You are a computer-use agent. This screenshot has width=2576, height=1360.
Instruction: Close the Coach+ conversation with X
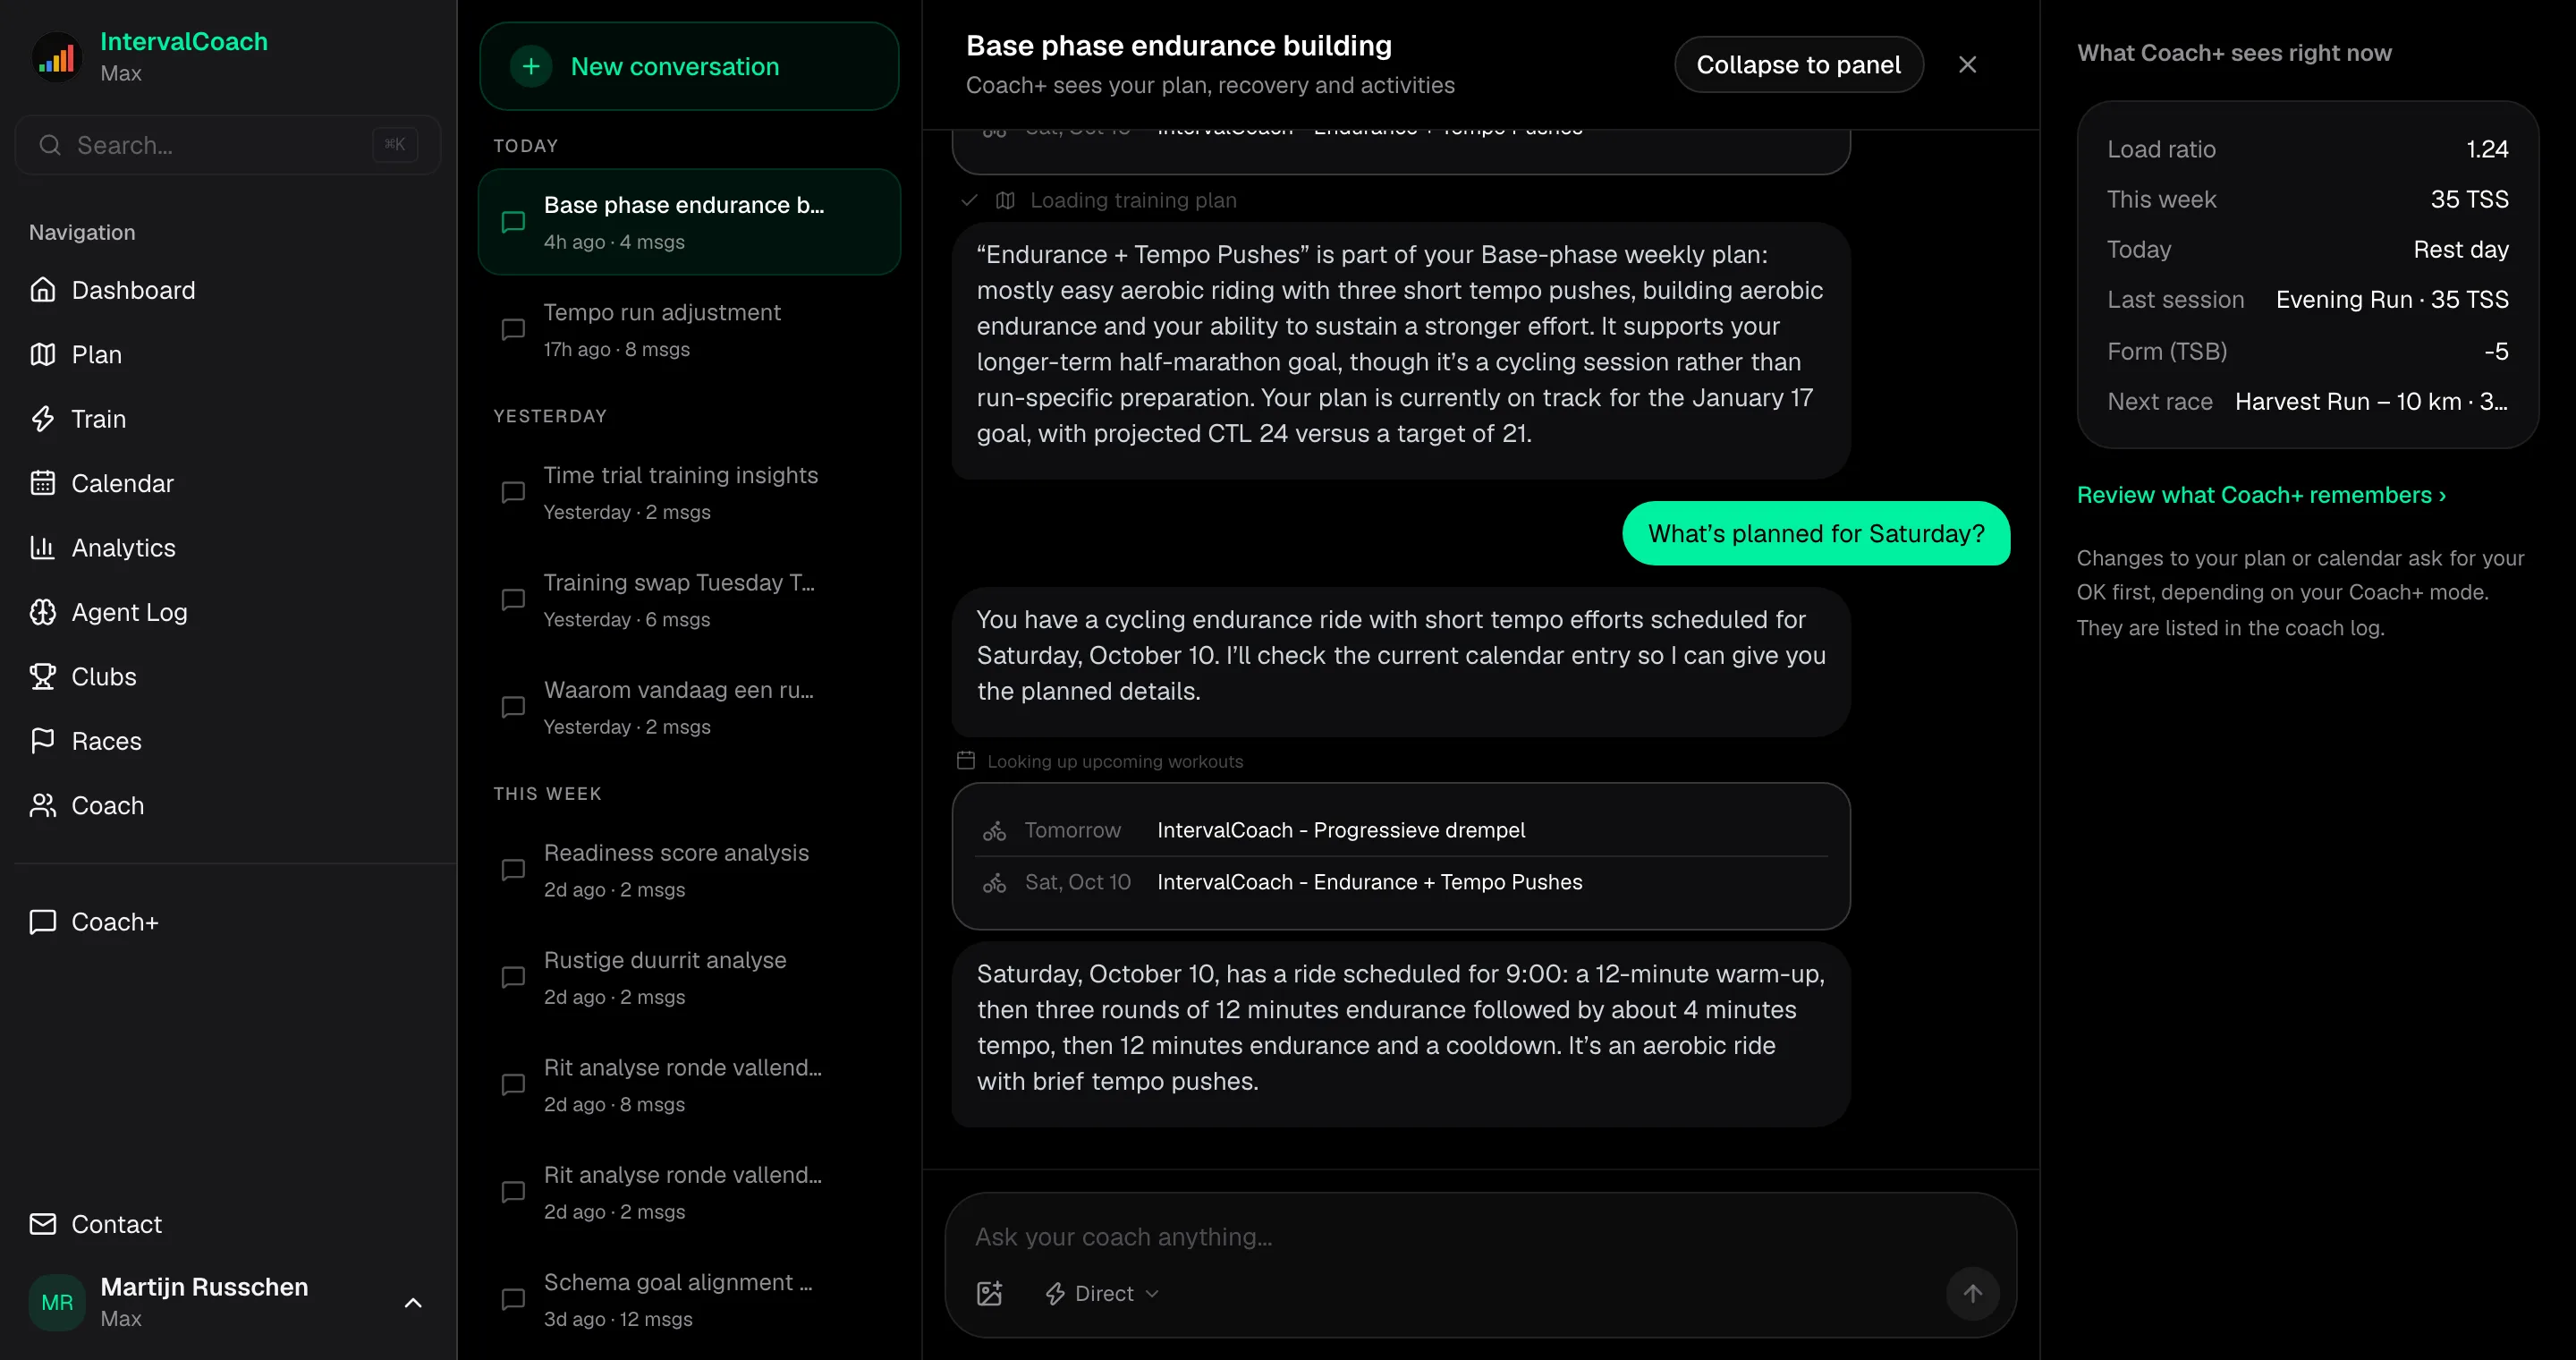coord(1967,64)
